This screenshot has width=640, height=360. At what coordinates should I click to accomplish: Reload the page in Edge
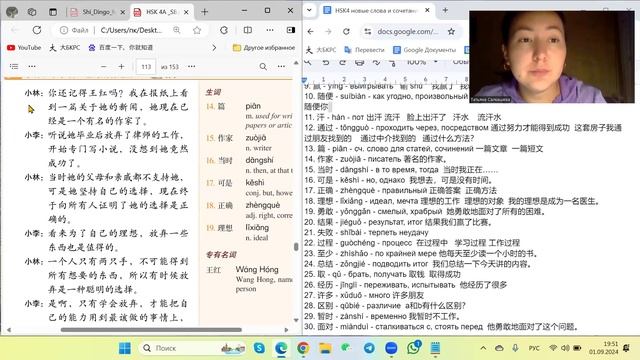pos(37,30)
